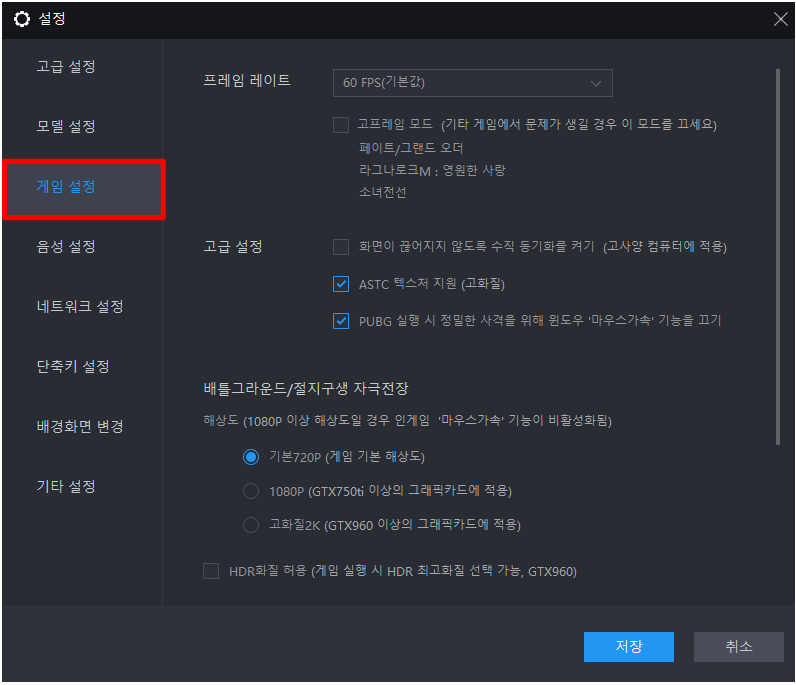Click the vertical scrollbar of the settings panel
This screenshot has width=796, height=685.
click(778, 256)
